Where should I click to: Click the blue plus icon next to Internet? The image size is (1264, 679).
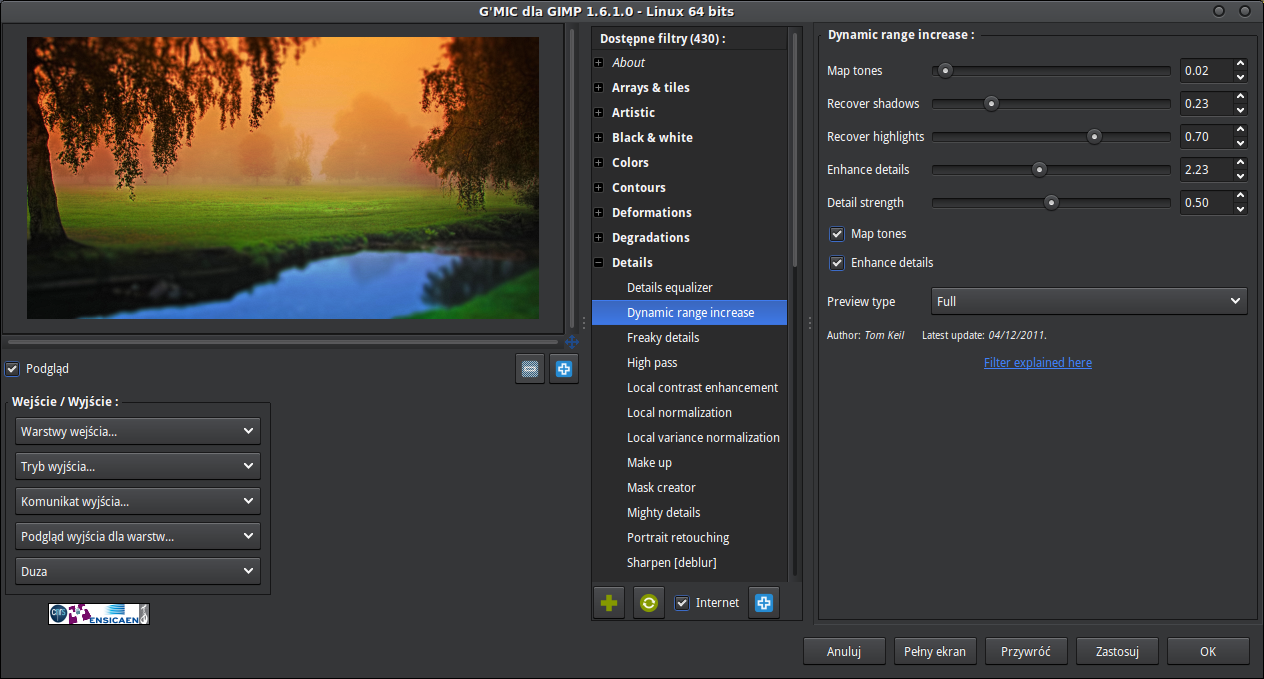coord(764,602)
